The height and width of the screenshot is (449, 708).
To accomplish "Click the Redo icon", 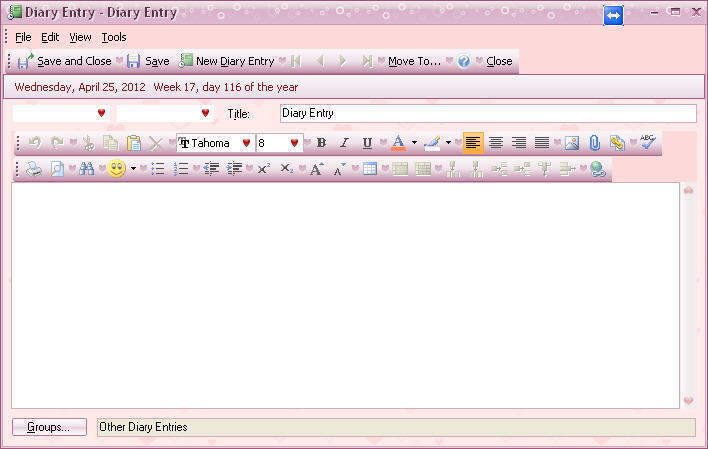I will [57, 143].
